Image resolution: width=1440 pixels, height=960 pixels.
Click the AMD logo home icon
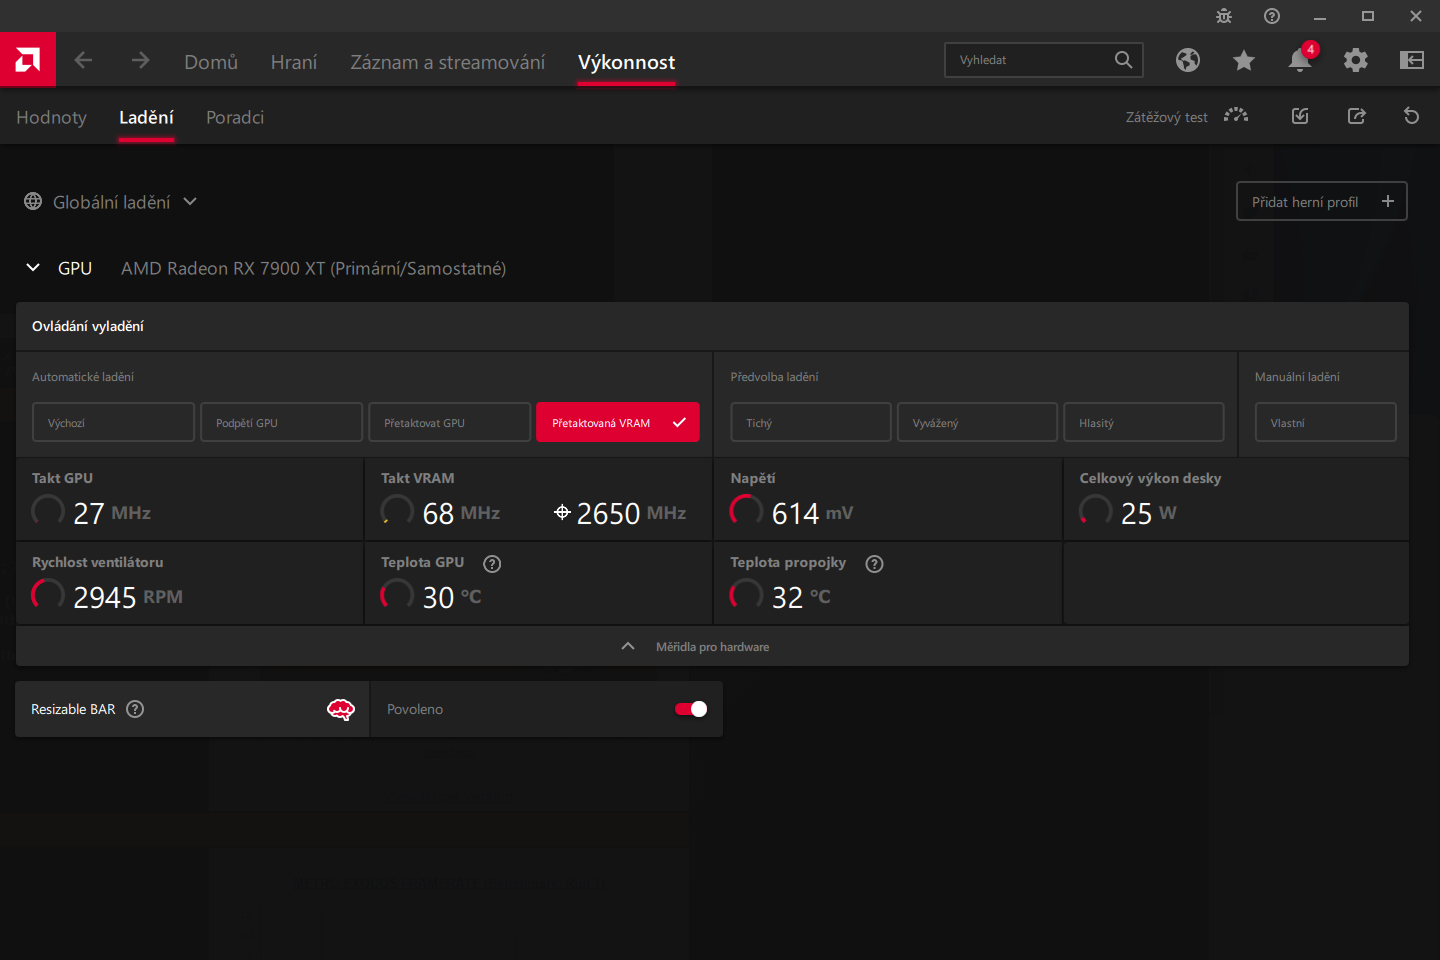(x=28, y=60)
